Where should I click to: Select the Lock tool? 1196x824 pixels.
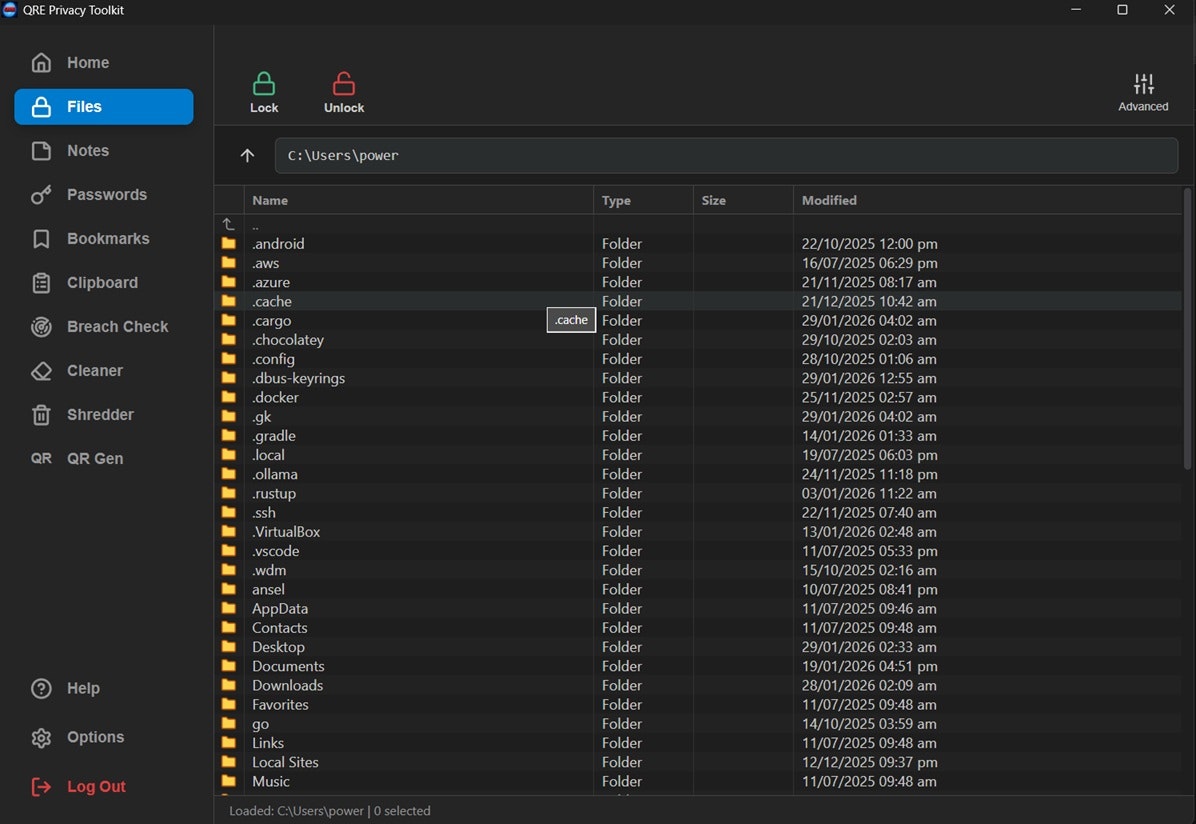pos(264,90)
